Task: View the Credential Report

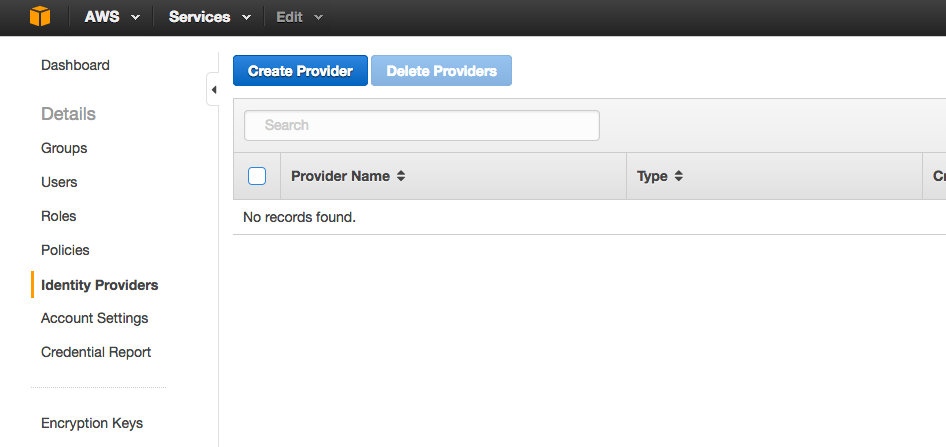Action: 96,352
